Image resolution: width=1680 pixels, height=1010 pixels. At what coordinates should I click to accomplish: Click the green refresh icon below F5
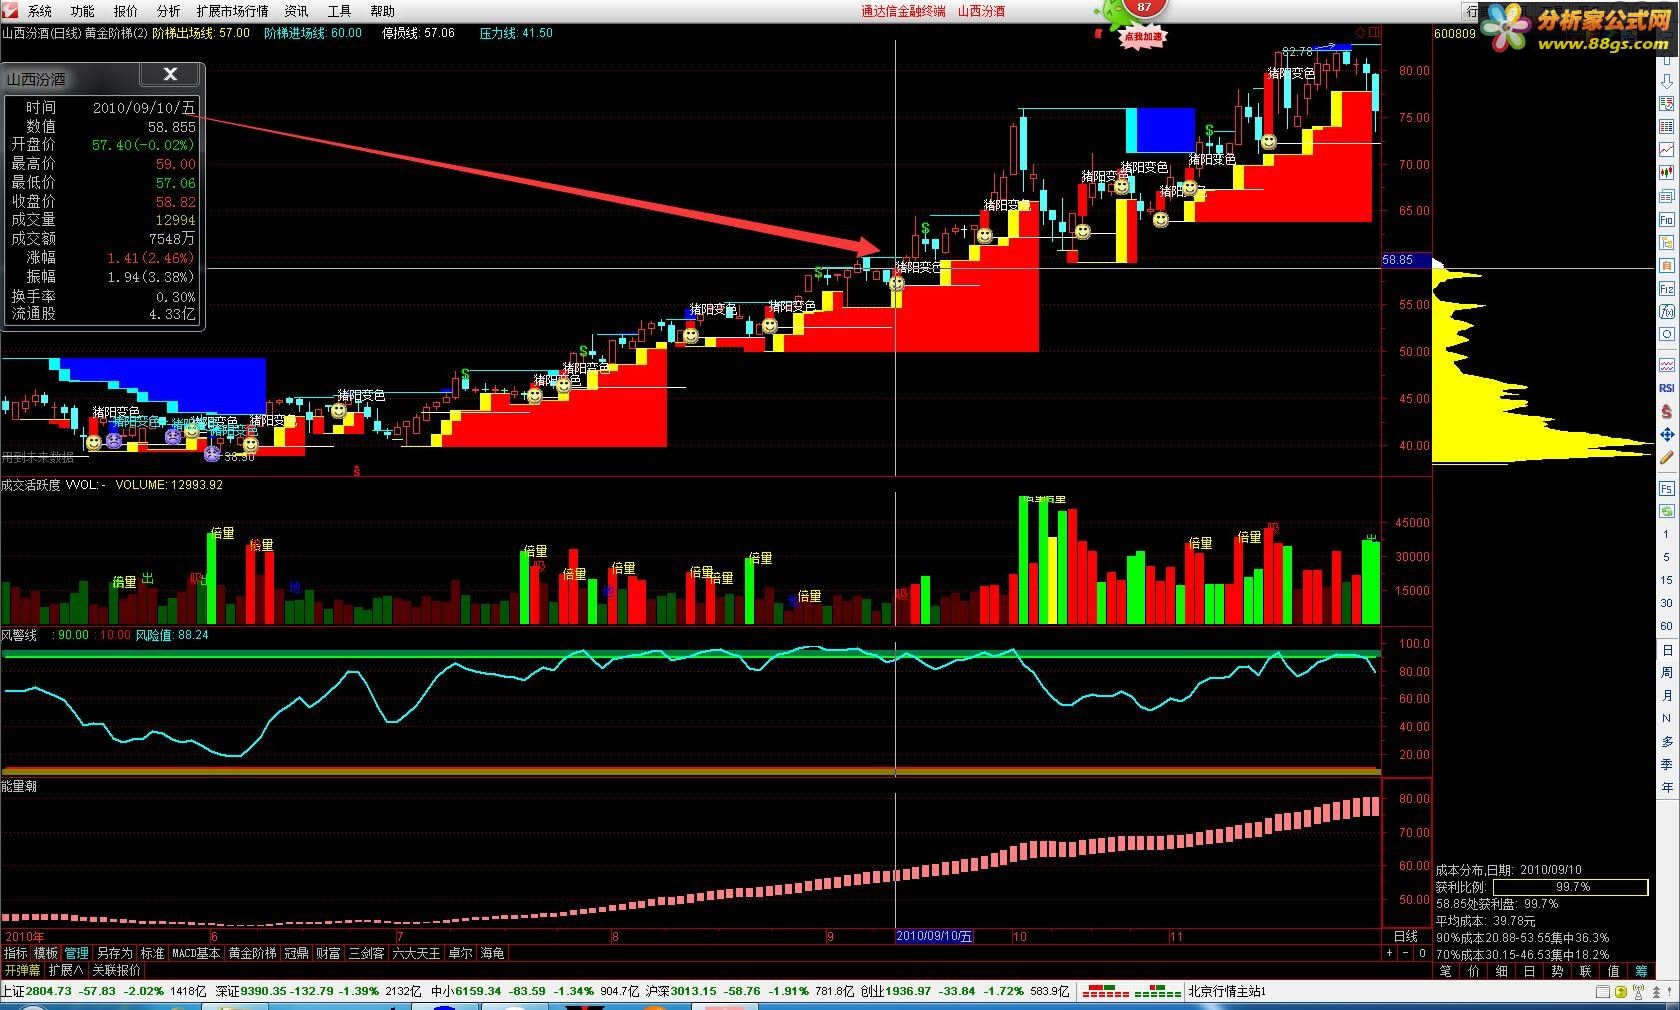[x=1667, y=511]
